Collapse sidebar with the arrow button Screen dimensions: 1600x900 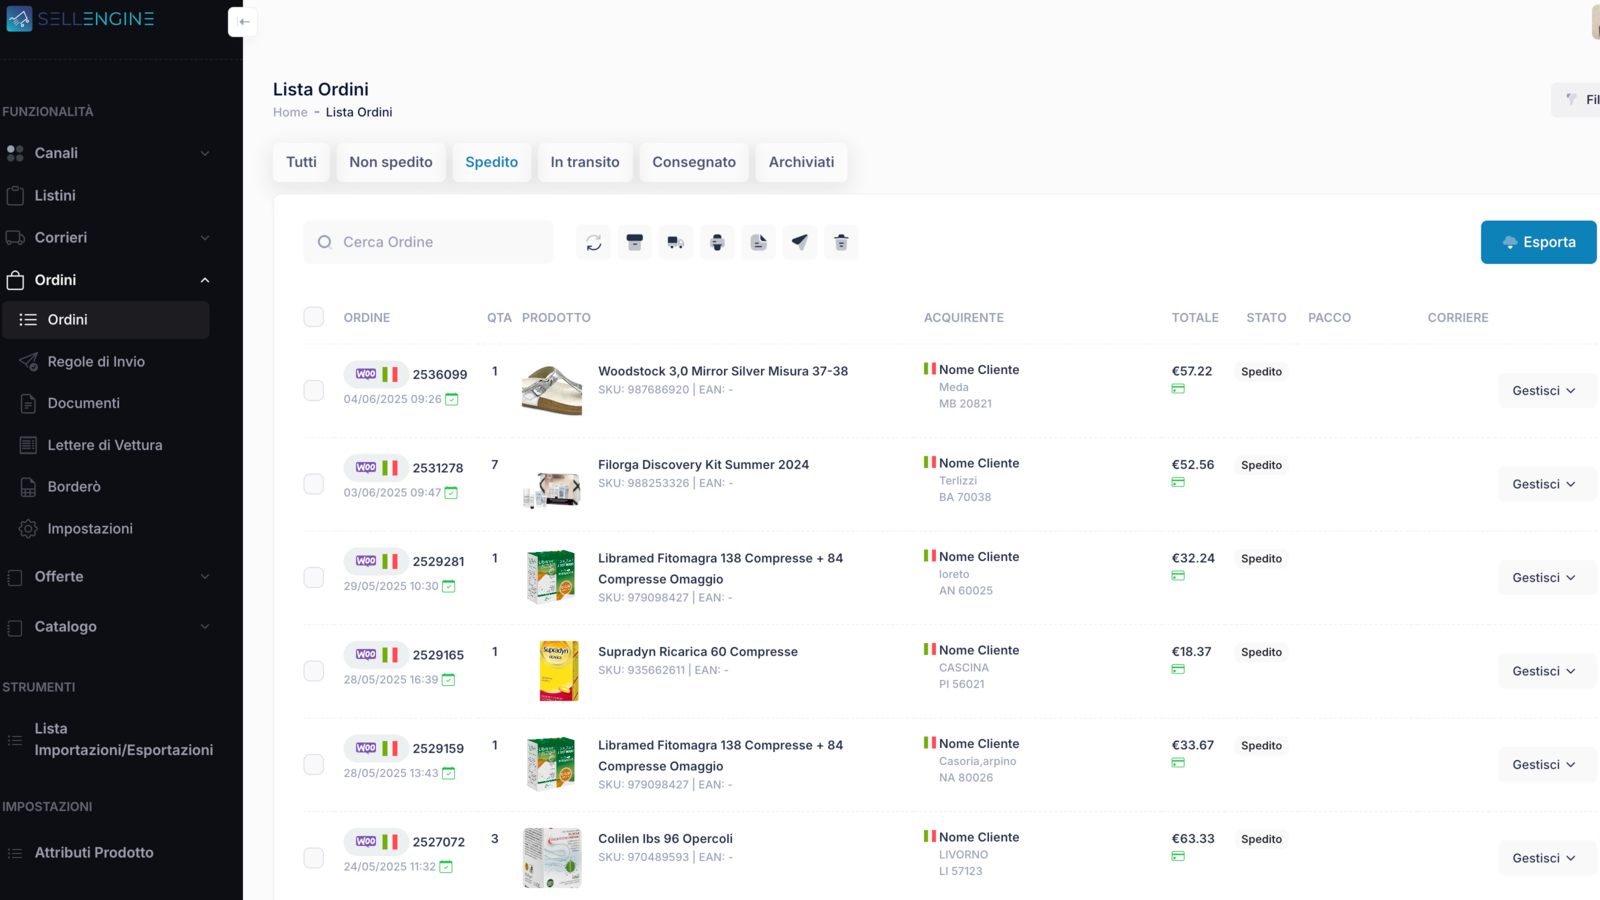click(243, 22)
